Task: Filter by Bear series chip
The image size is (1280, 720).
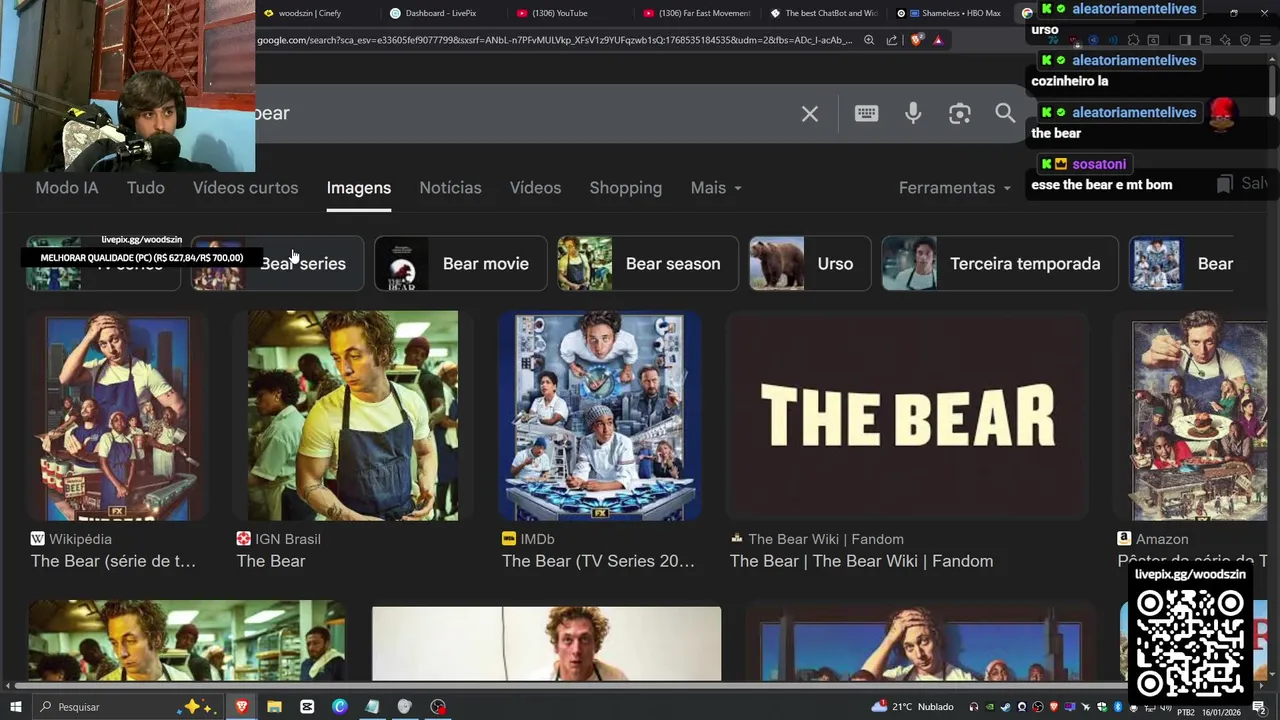Action: click(278, 264)
